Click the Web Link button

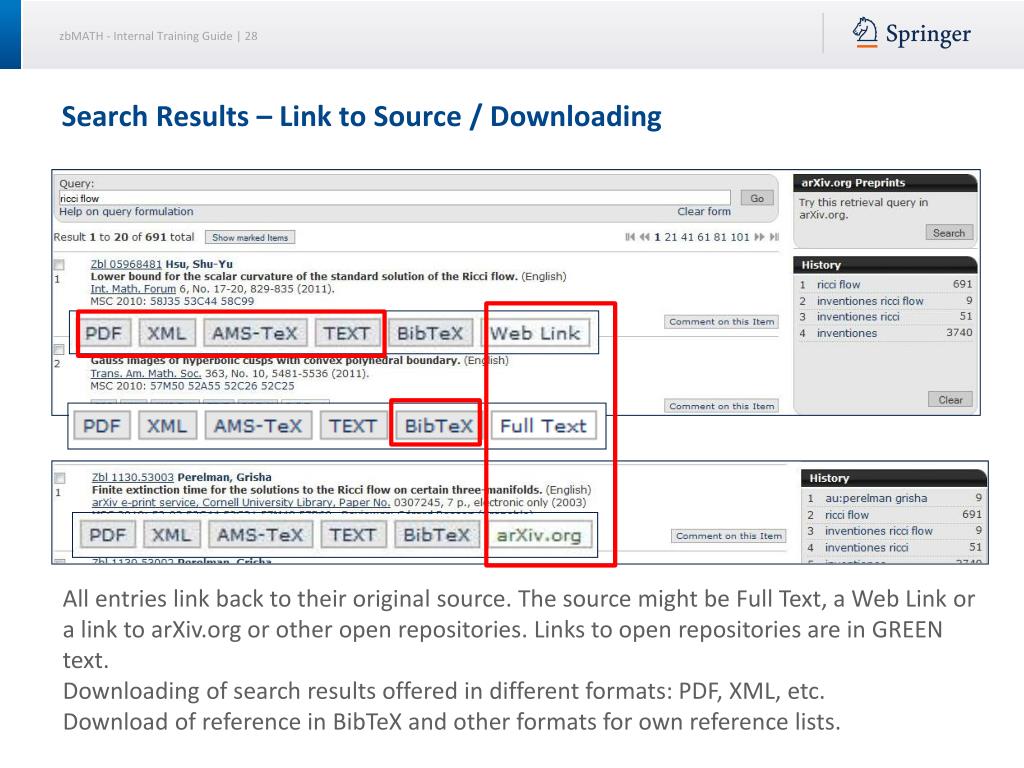pyautogui.click(x=536, y=333)
